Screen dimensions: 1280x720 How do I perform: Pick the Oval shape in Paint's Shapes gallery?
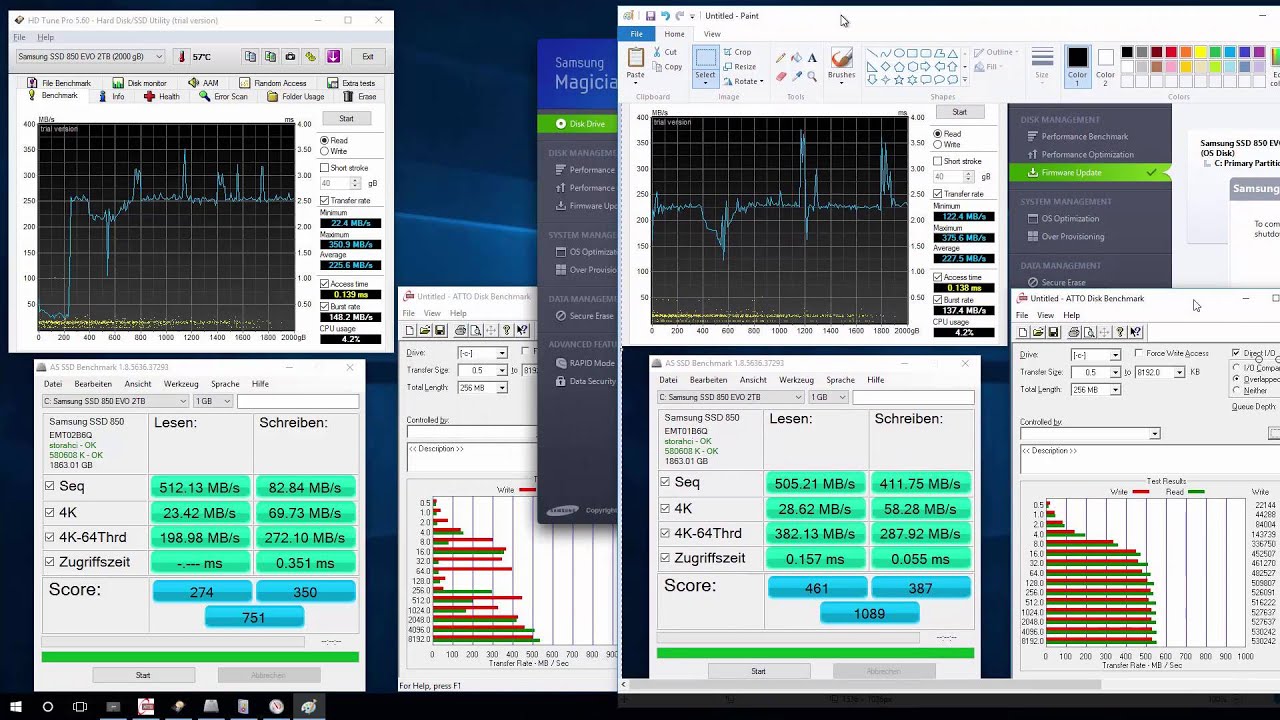coord(898,54)
